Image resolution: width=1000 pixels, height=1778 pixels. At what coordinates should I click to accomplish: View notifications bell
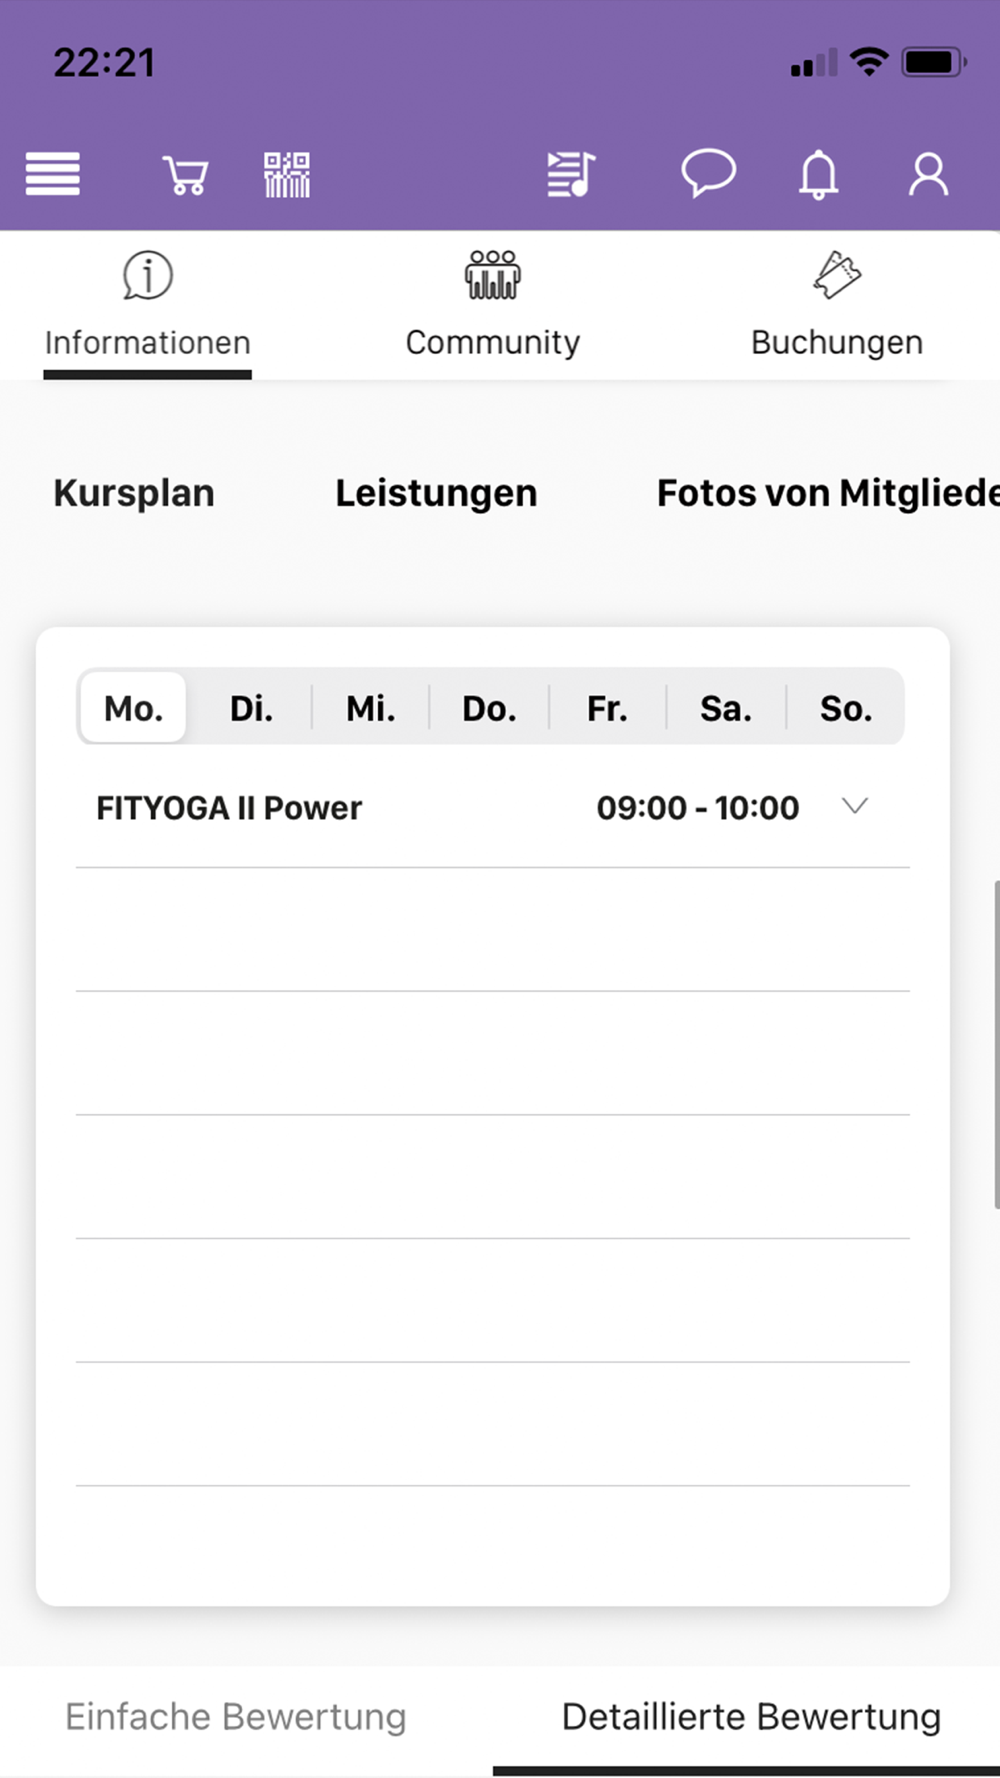[x=818, y=175]
